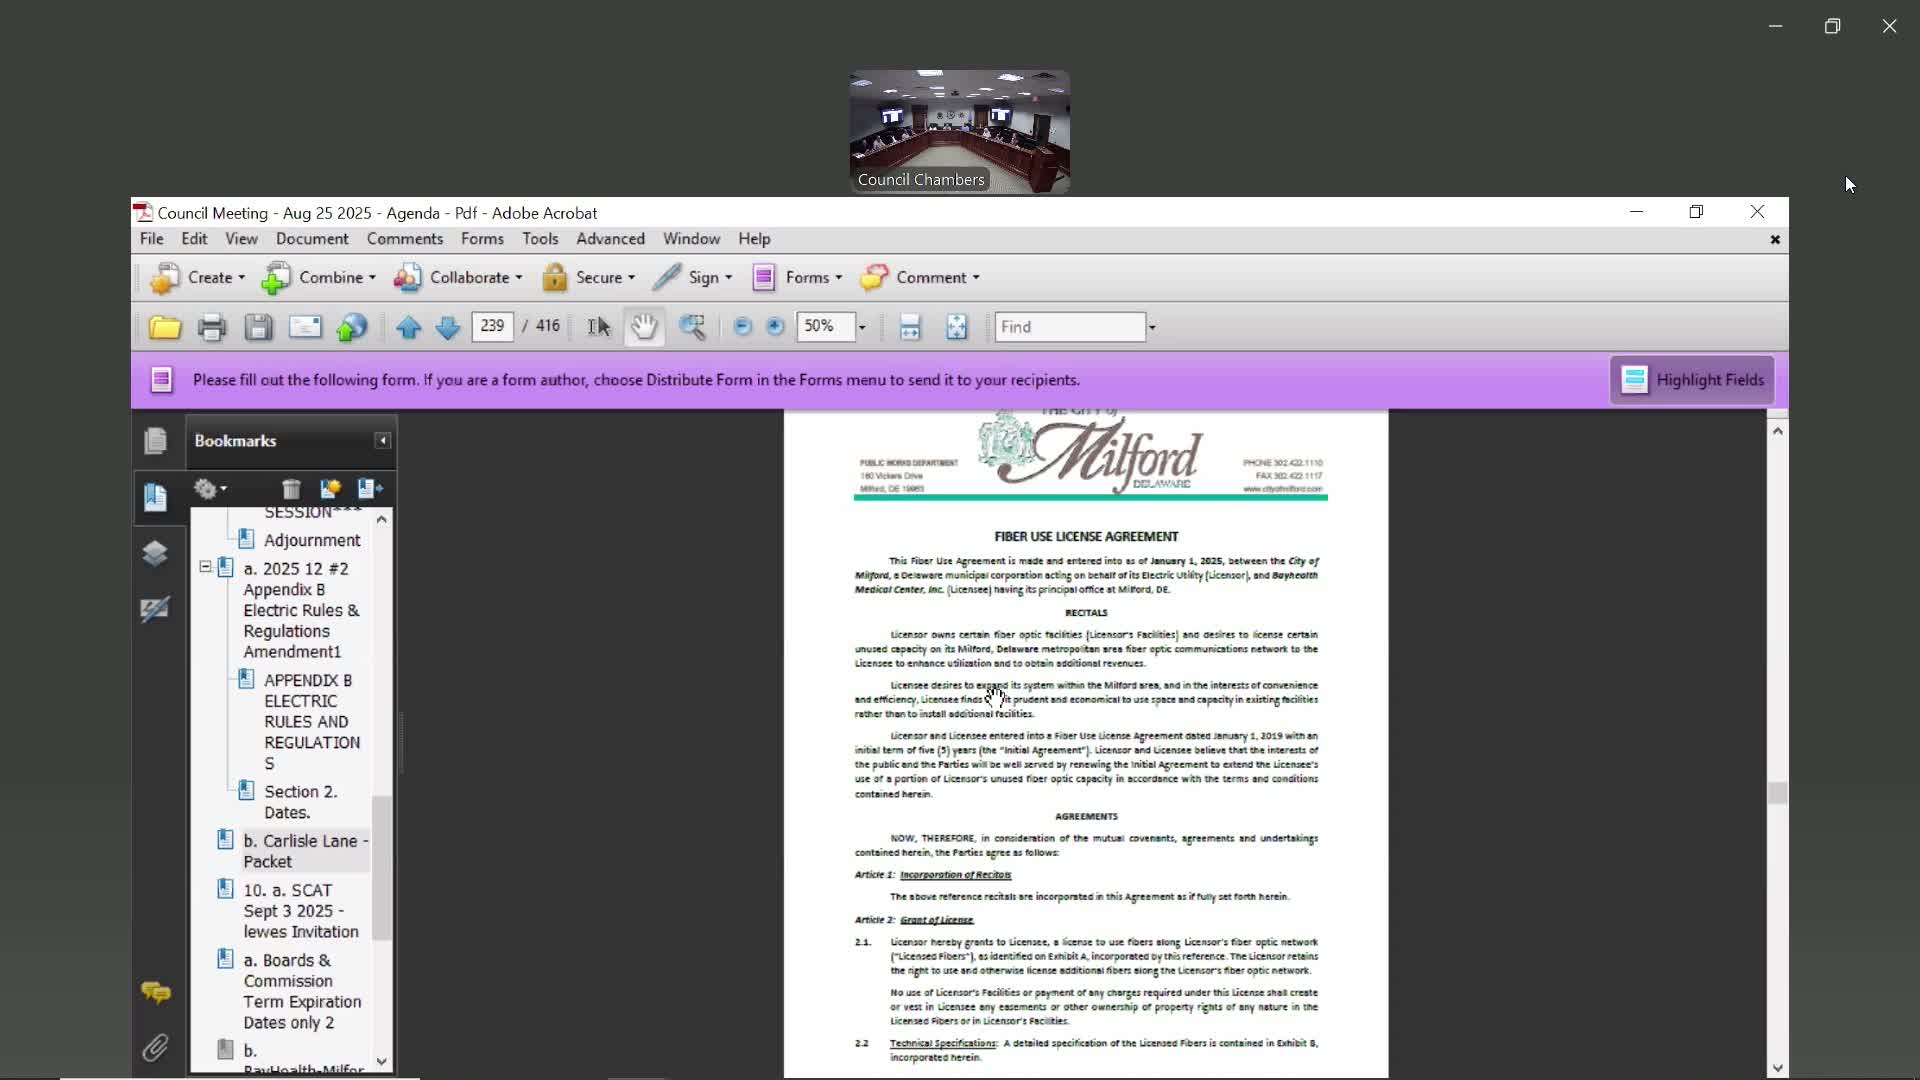Select the Carlisle Lane Packet bookmark
The height and width of the screenshot is (1080, 1920).
300,851
